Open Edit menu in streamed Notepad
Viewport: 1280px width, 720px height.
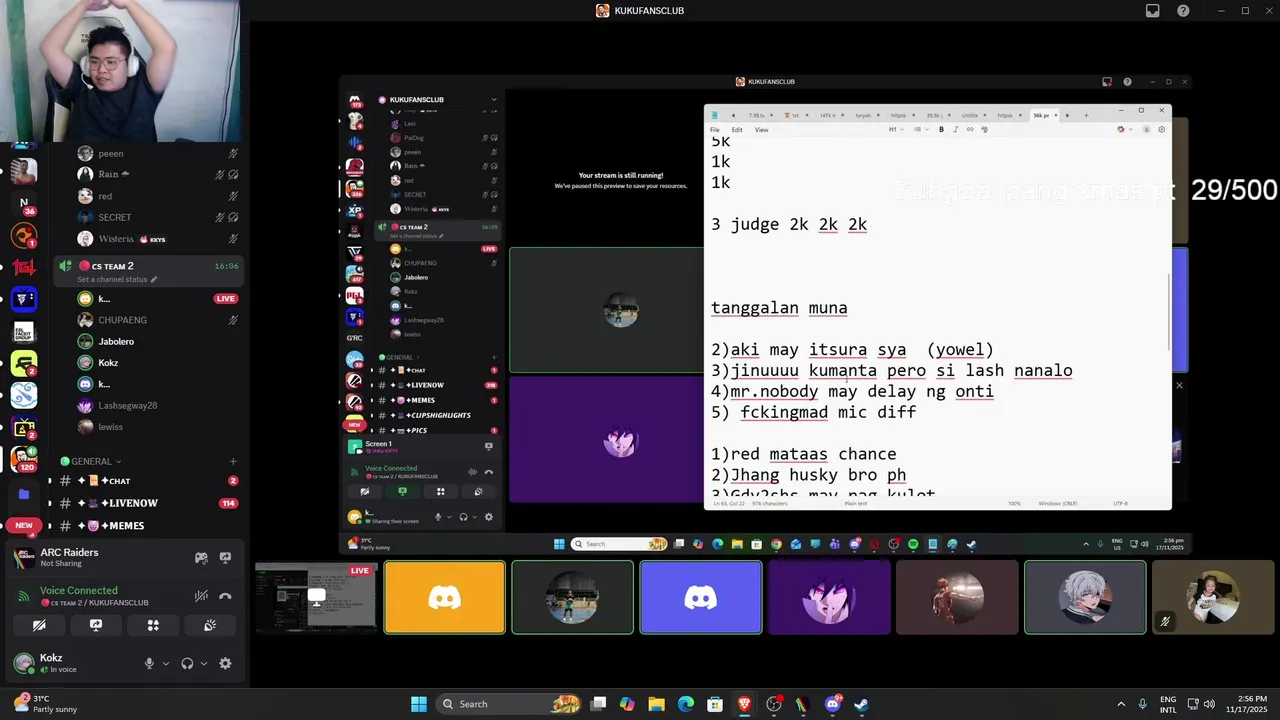tap(737, 129)
